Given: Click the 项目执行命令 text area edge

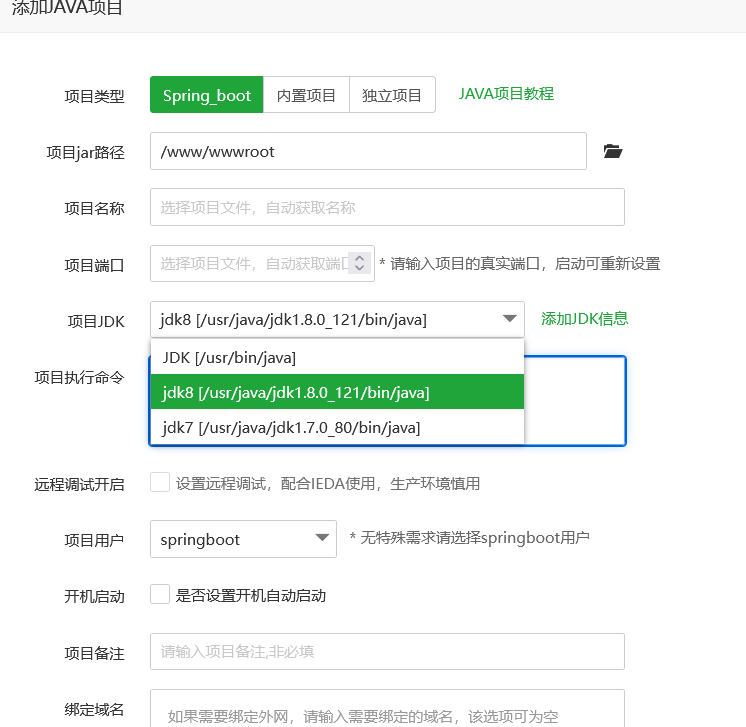Looking at the screenshot, I should coord(575,401).
